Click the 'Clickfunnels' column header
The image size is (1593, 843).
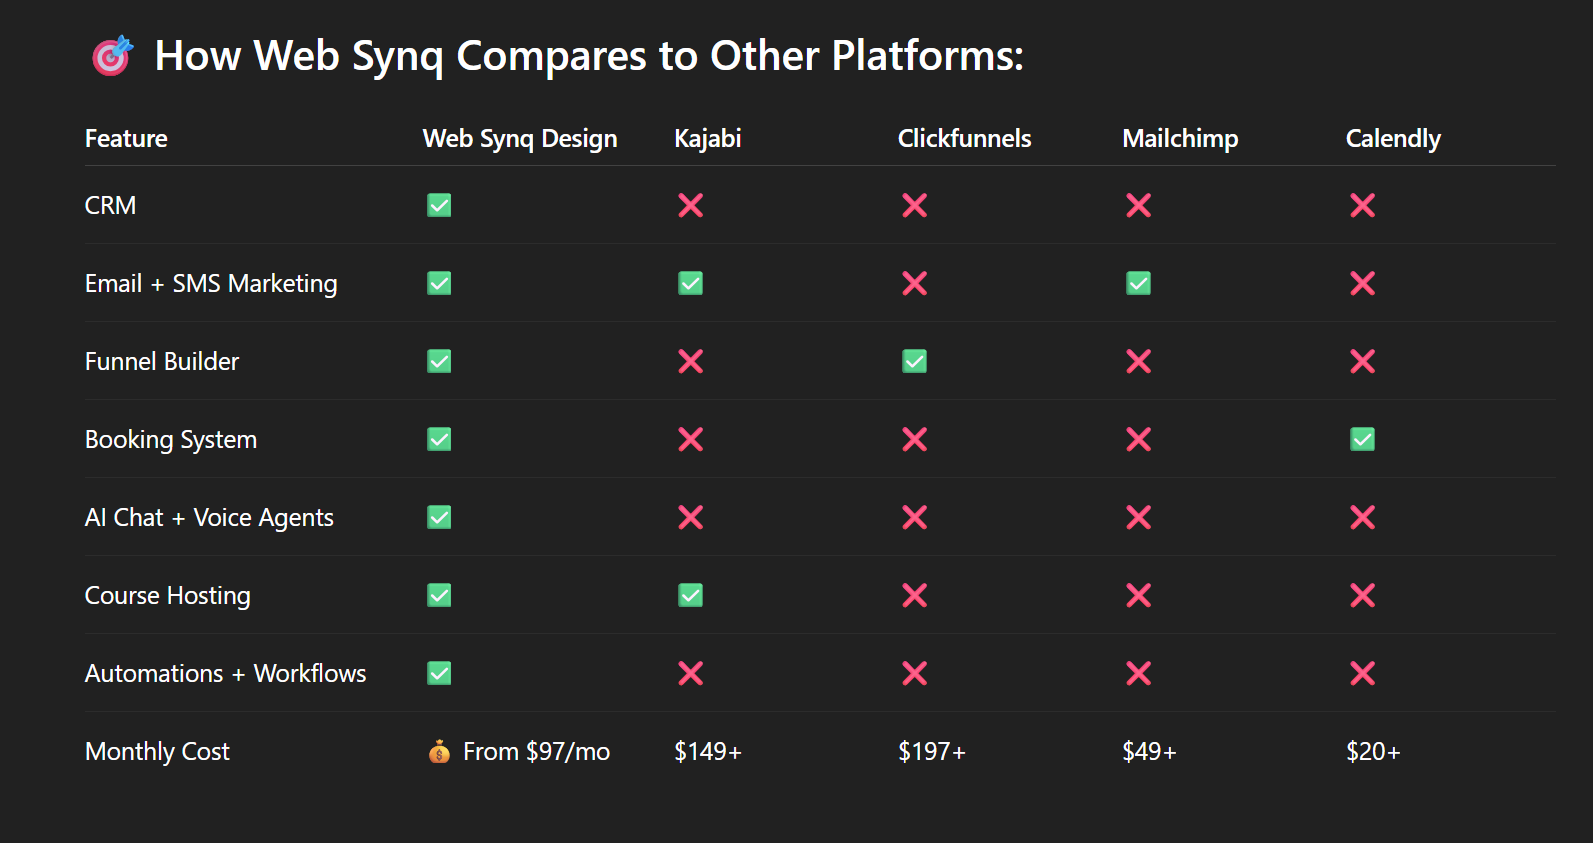tap(965, 138)
